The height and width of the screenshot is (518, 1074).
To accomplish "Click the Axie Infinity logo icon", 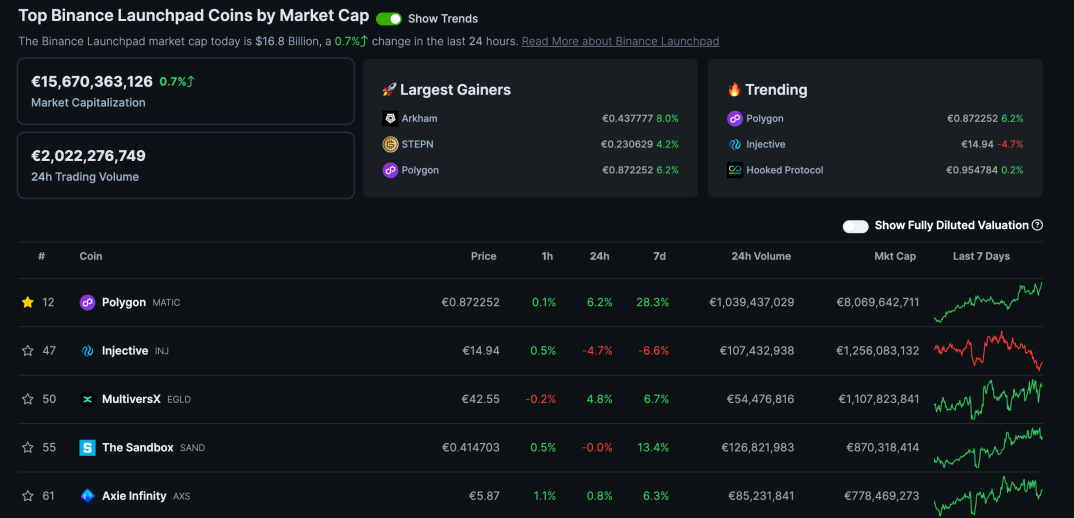I will [x=87, y=495].
